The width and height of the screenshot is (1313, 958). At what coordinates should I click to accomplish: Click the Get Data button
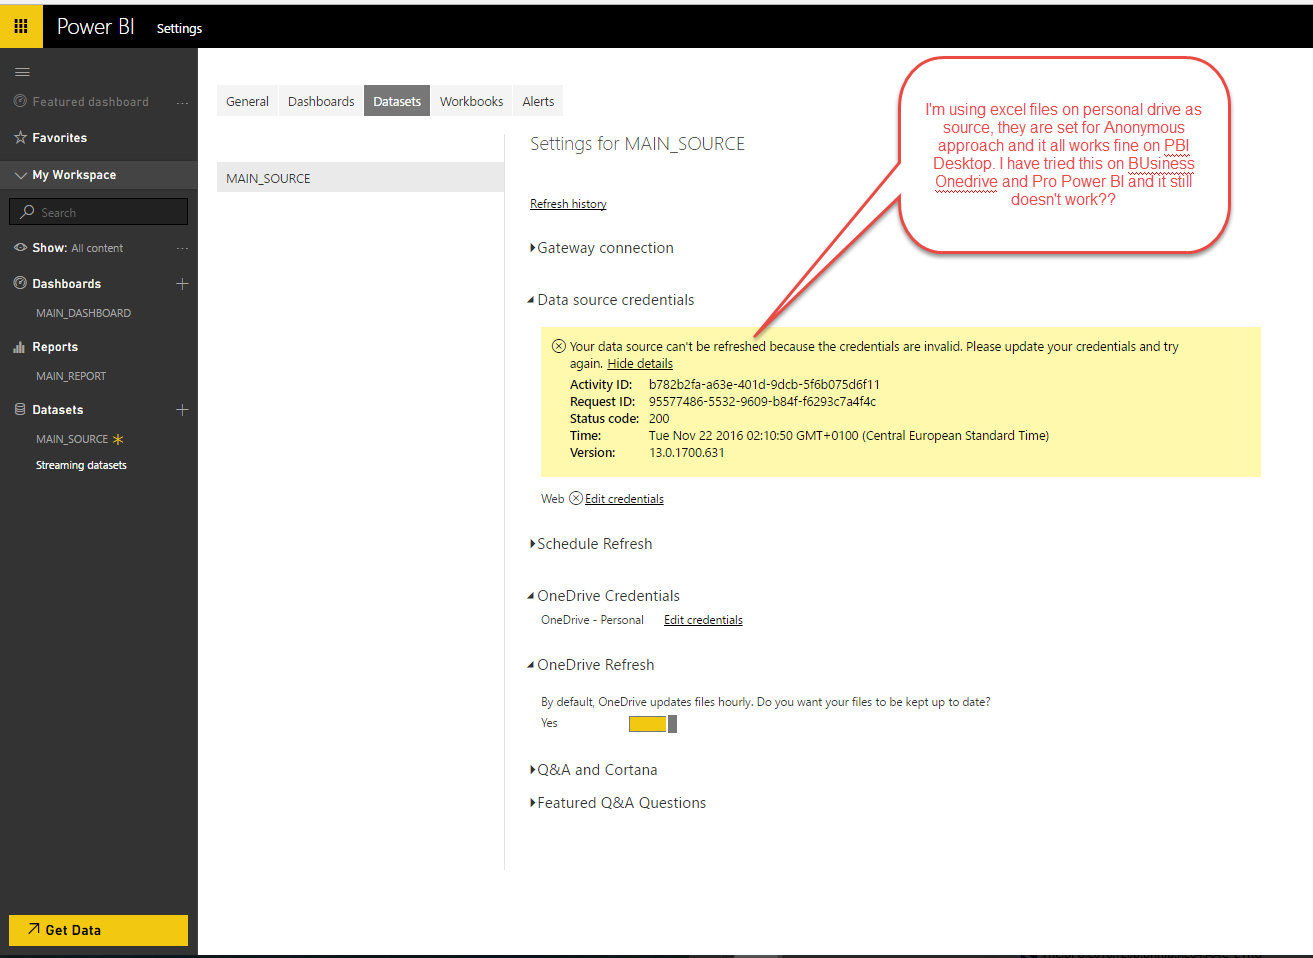[x=98, y=930]
